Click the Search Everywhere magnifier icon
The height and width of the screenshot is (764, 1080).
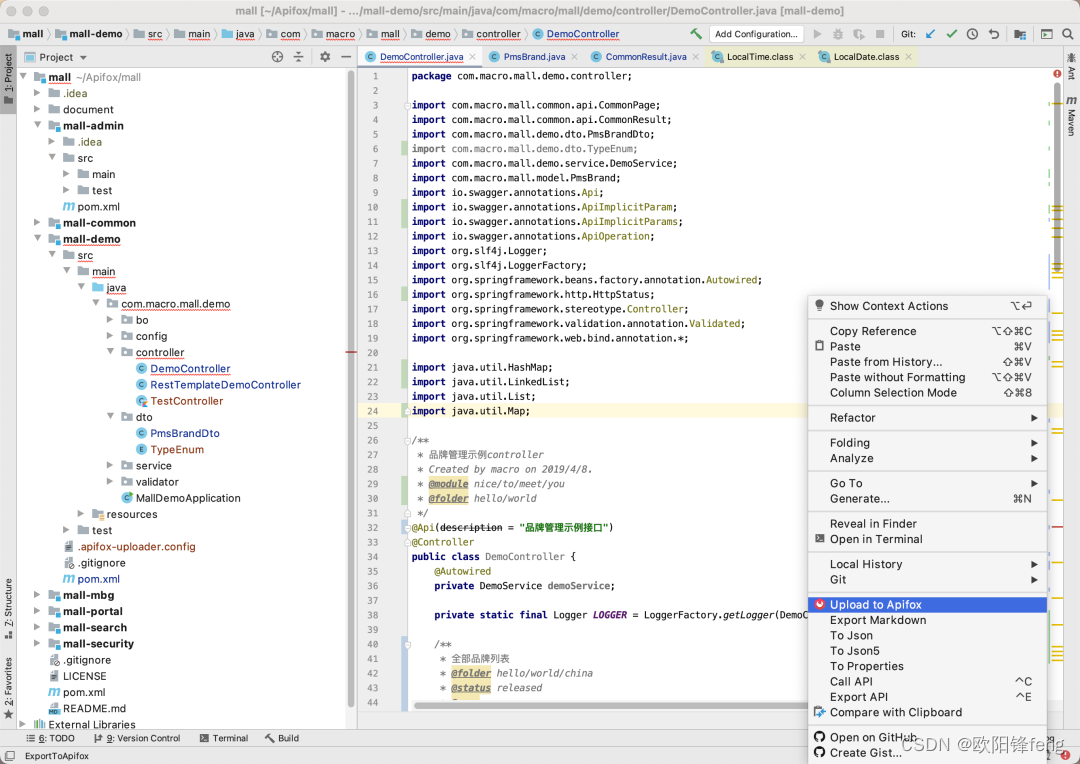click(x=1068, y=34)
